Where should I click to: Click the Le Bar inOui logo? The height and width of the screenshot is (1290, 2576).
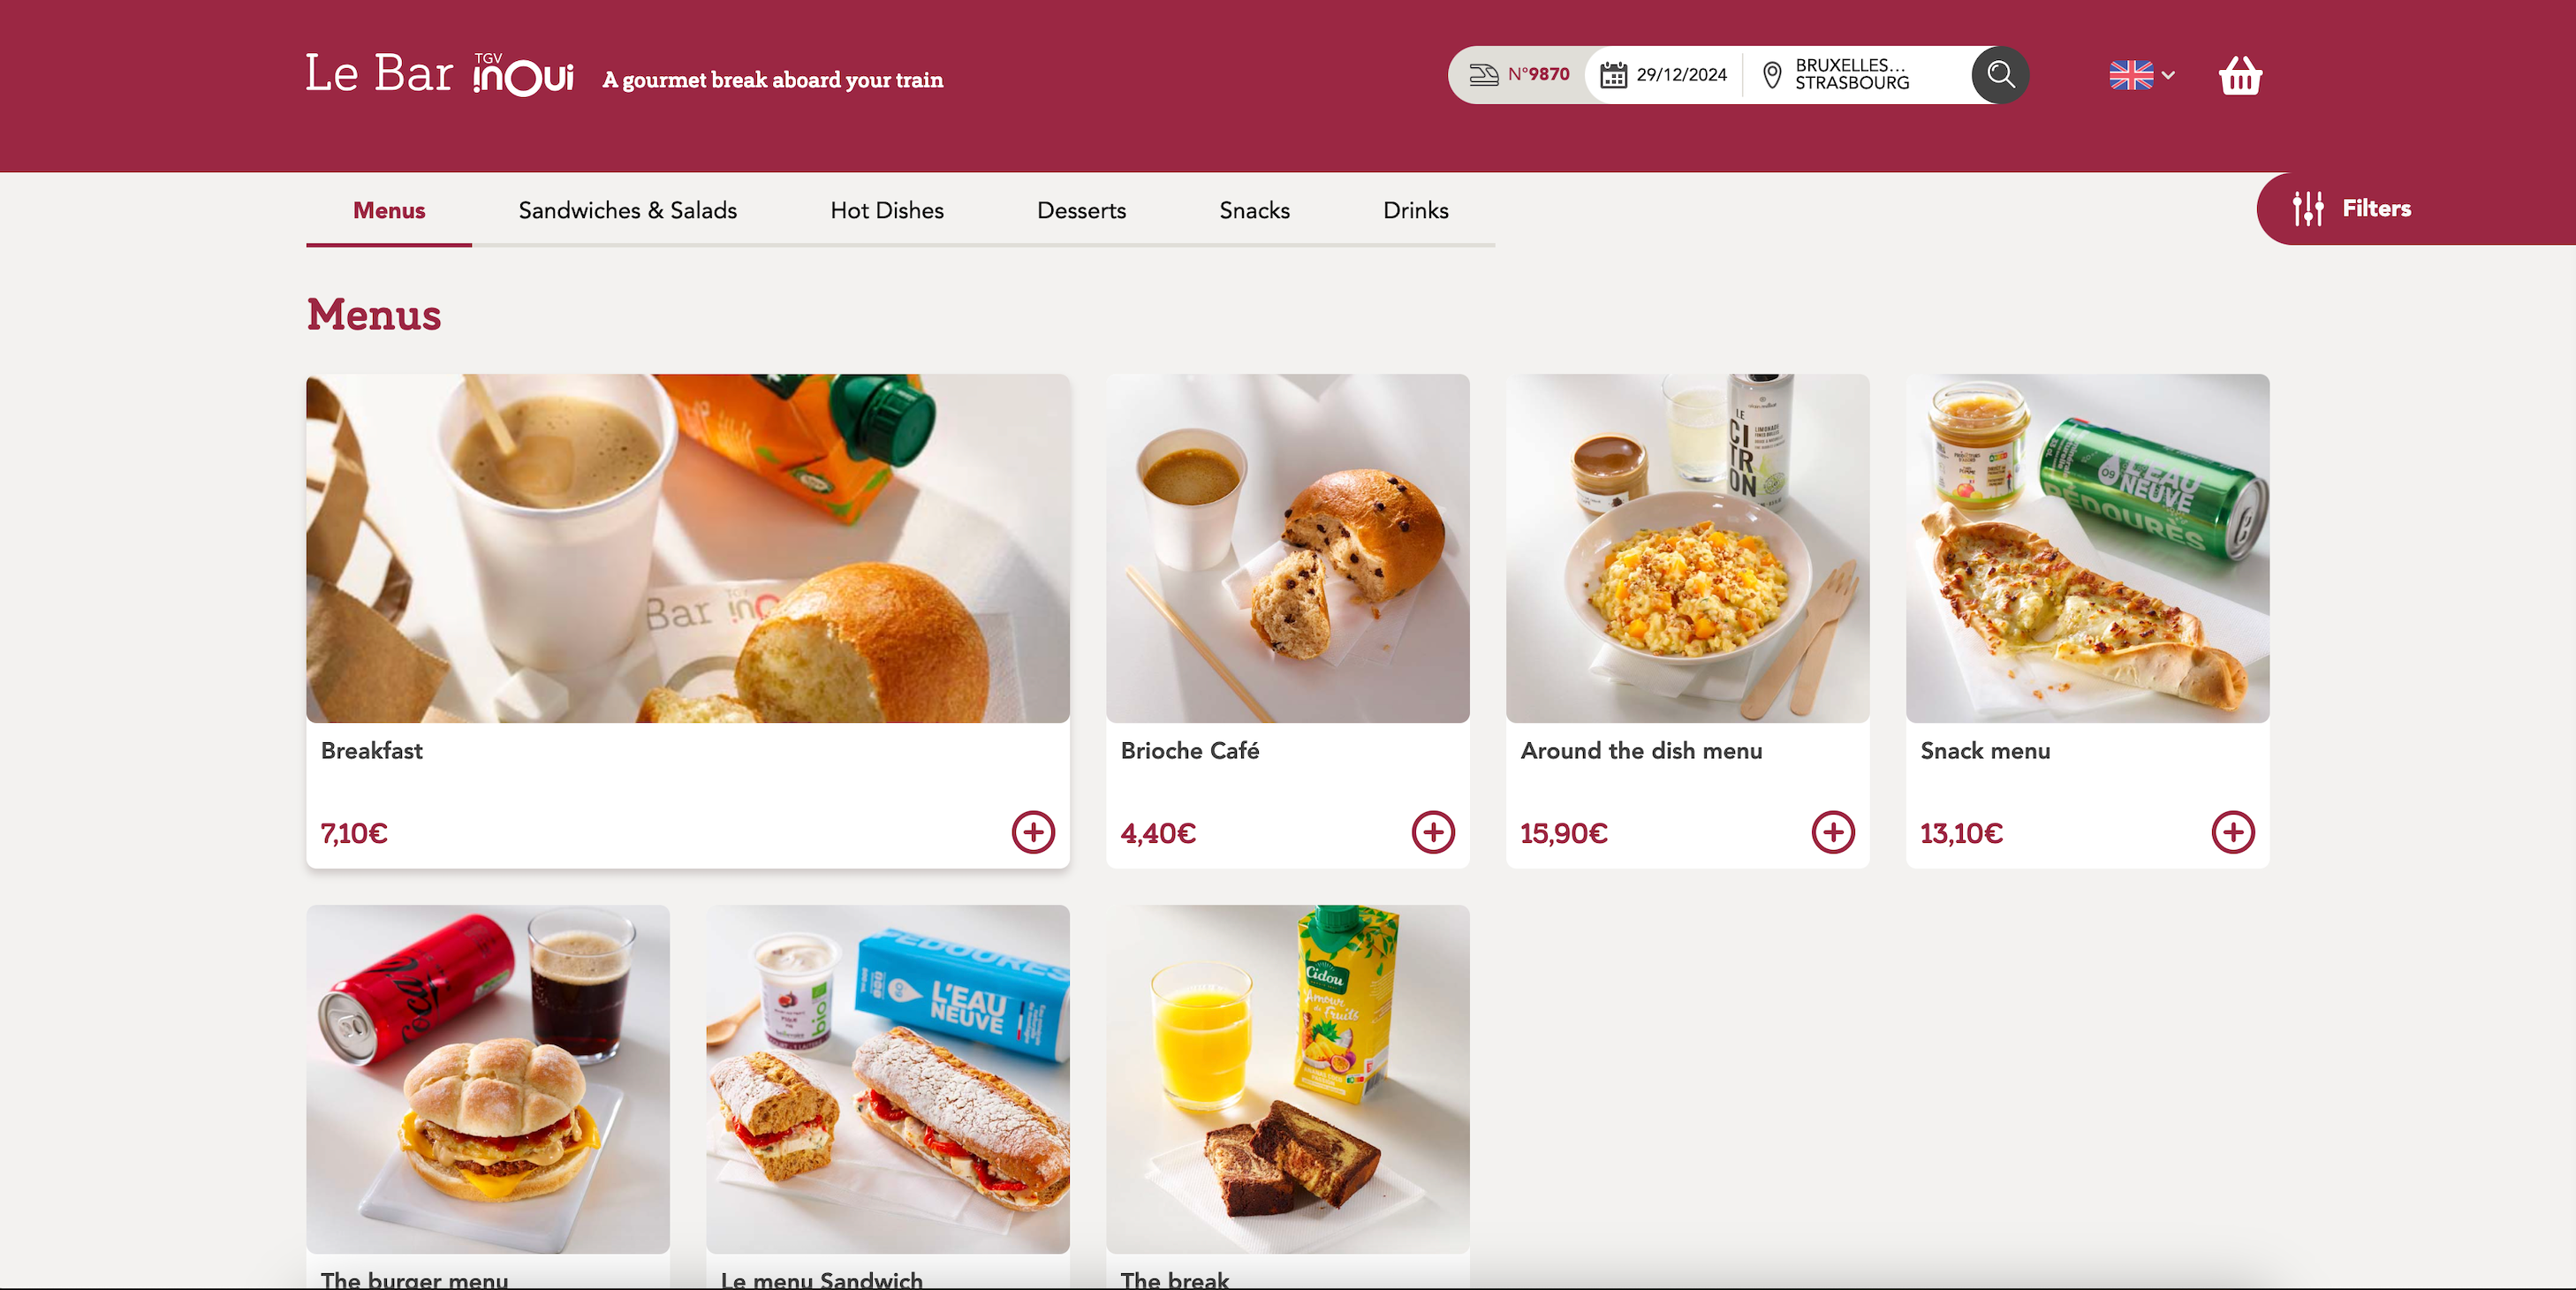439,74
